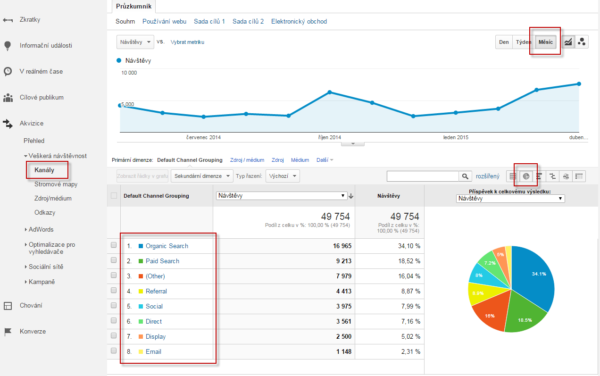Switch to the Průzkumník tab
Screen dimensions: 600x376
click(134, 7)
